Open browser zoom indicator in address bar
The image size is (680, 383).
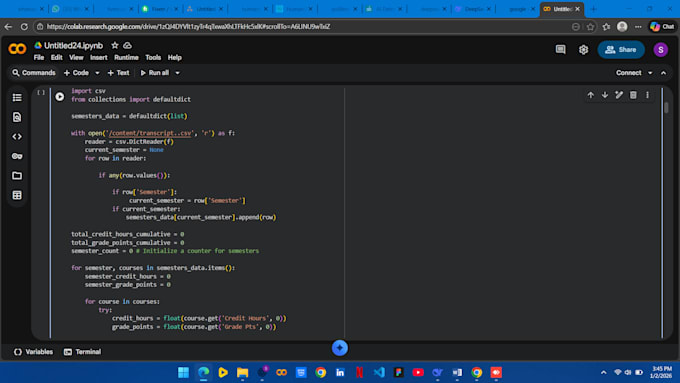coord(575,26)
